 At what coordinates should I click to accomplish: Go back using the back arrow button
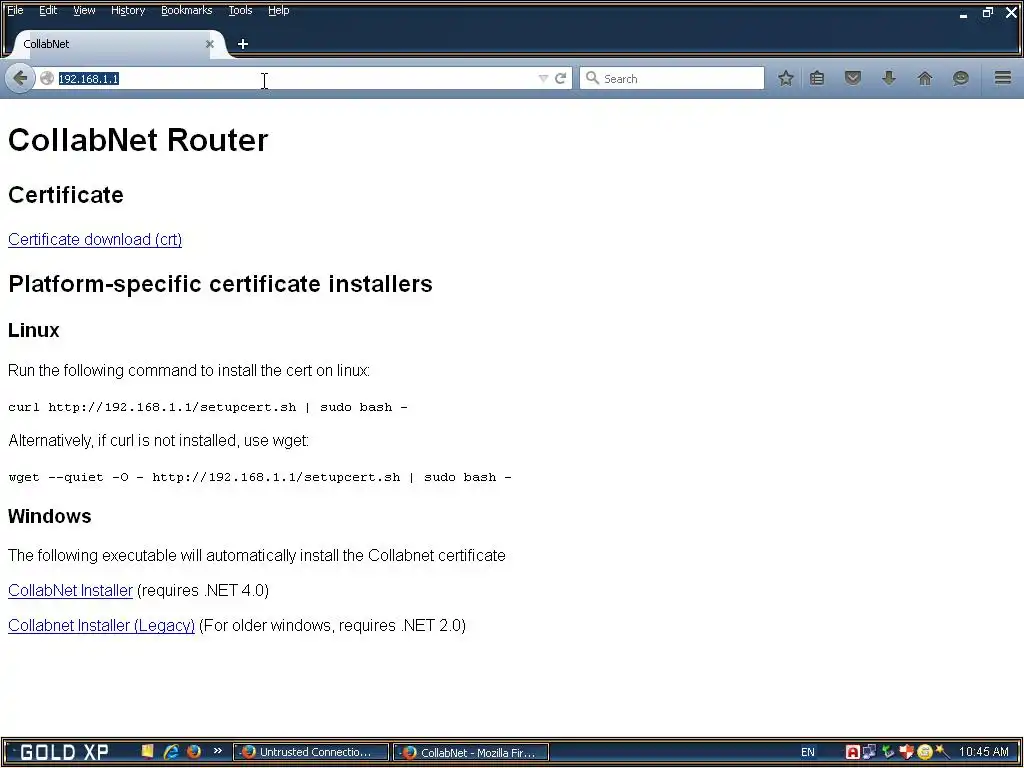[20, 78]
